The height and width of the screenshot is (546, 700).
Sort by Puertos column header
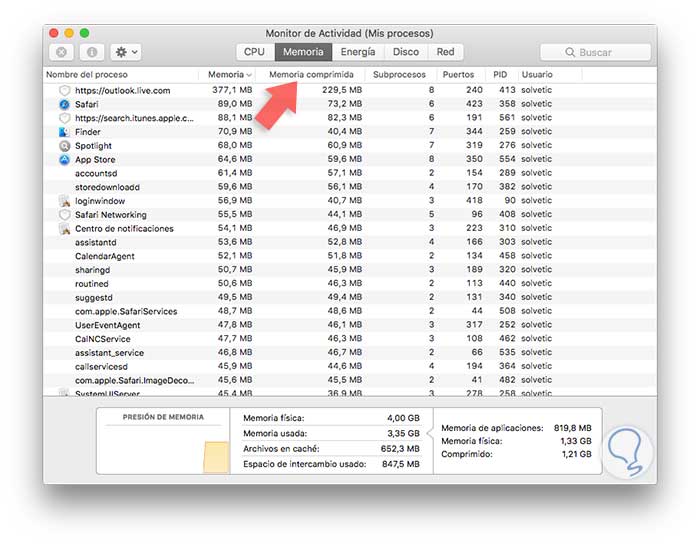tap(458, 75)
